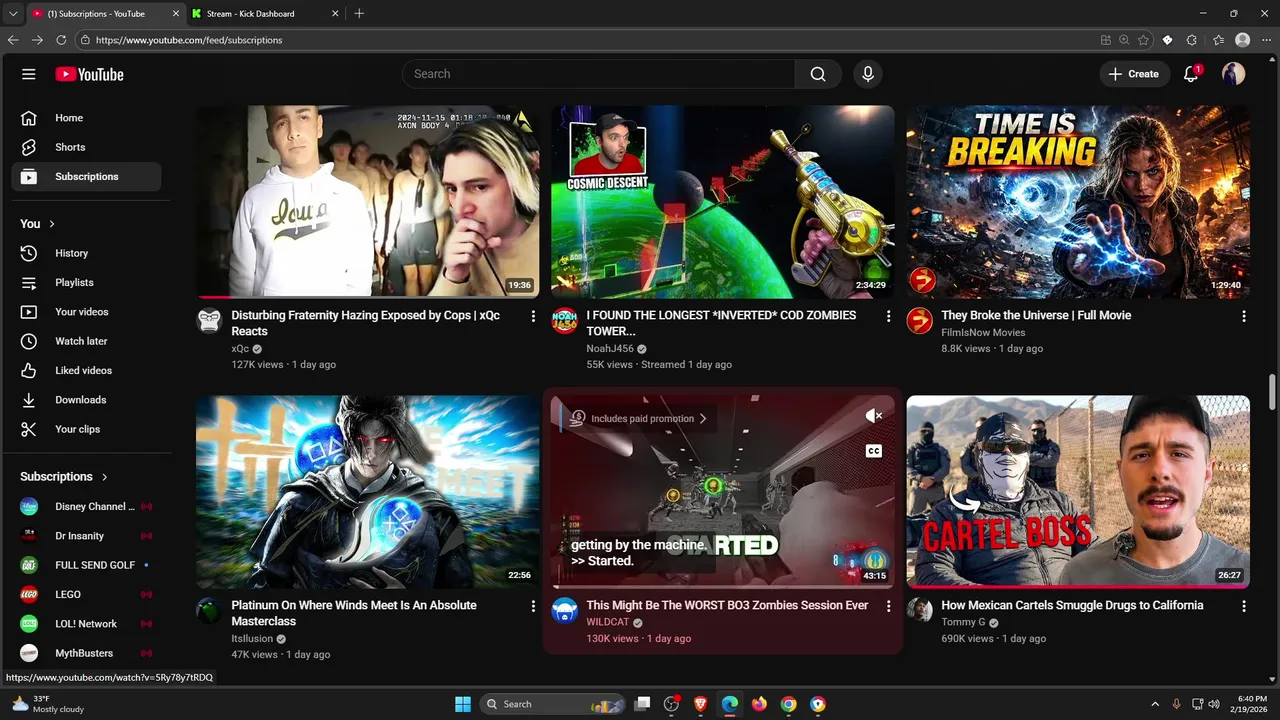Open Dr Insanity channel
The width and height of the screenshot is (1280, 720).
[x=86, y=536]
